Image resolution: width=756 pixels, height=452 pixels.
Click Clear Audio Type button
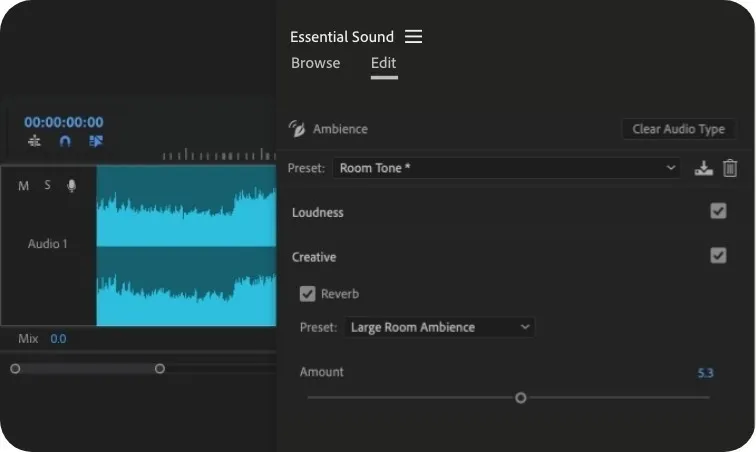point(678,129)
